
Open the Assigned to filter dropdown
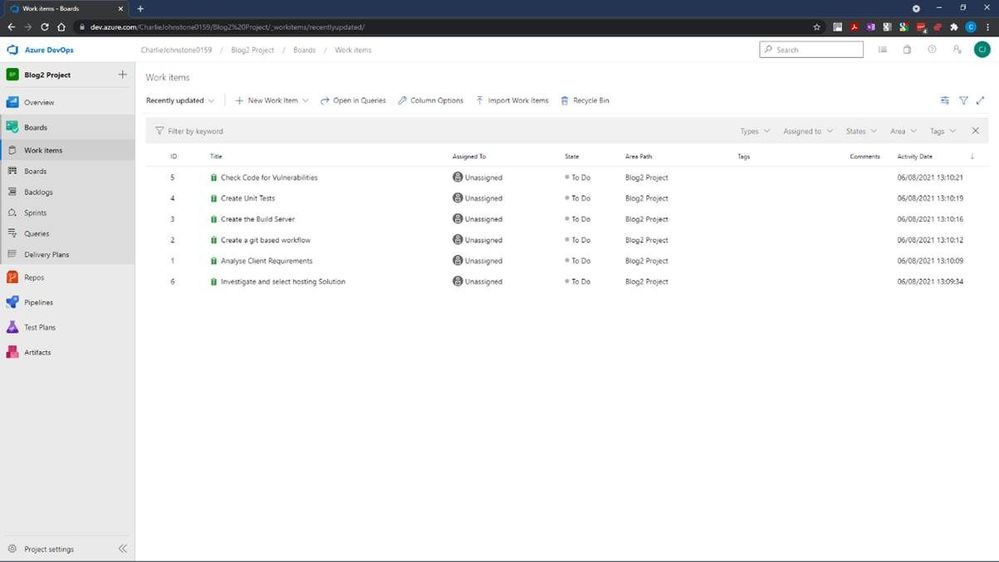coord(808,131)
